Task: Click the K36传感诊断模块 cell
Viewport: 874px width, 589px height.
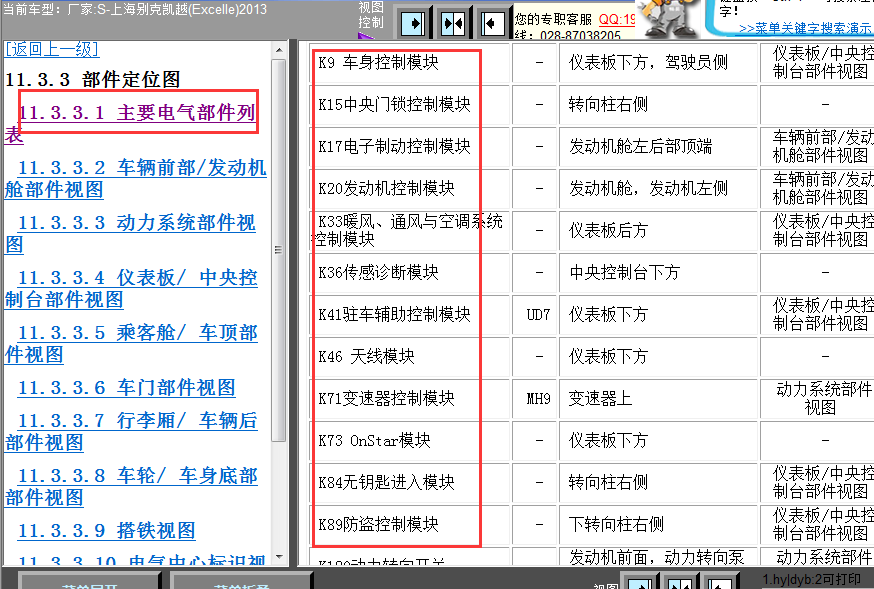Action: [x=410, y=272]
